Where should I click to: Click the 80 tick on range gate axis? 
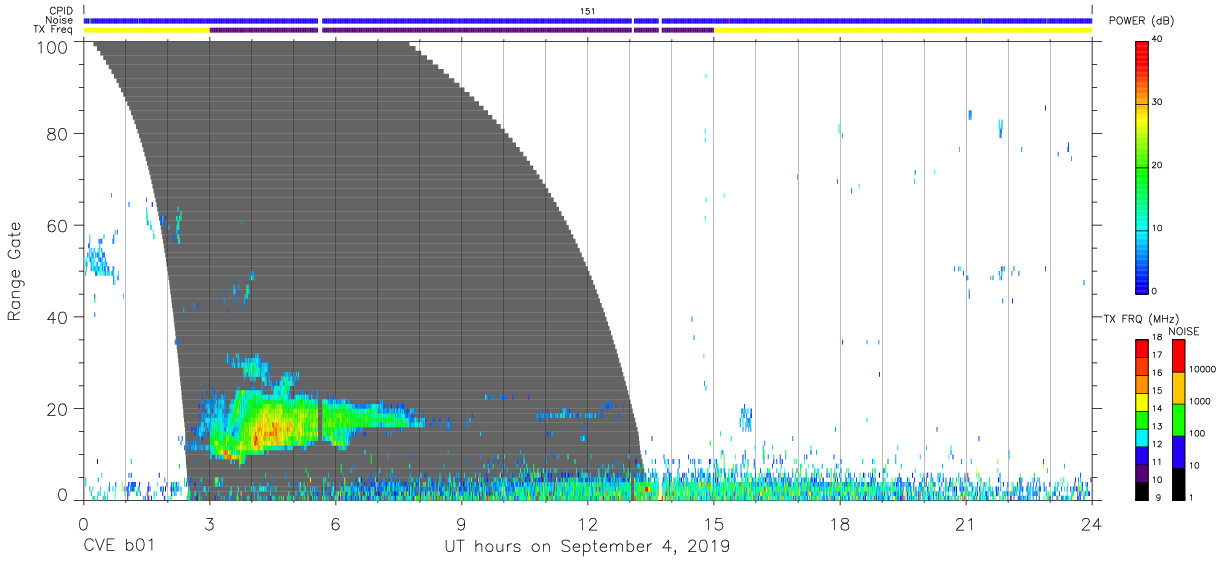tap(58, 134)
